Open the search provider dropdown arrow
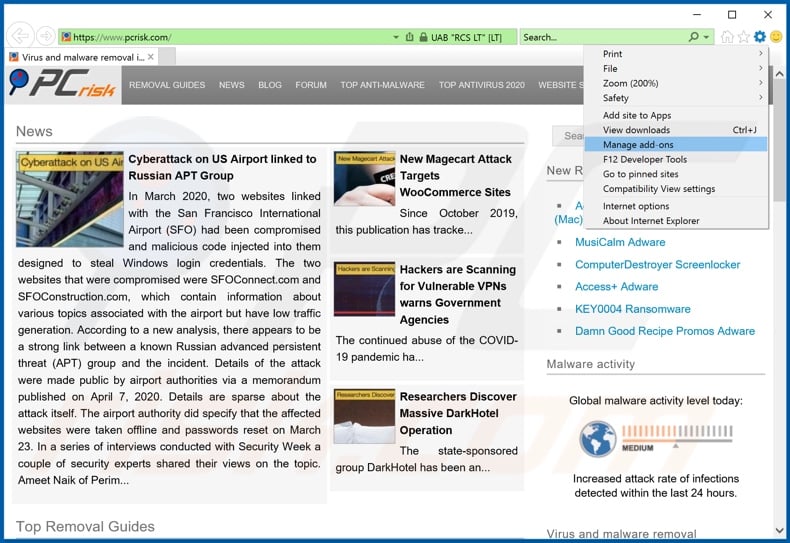790x543 pixels. pos(706,37)
